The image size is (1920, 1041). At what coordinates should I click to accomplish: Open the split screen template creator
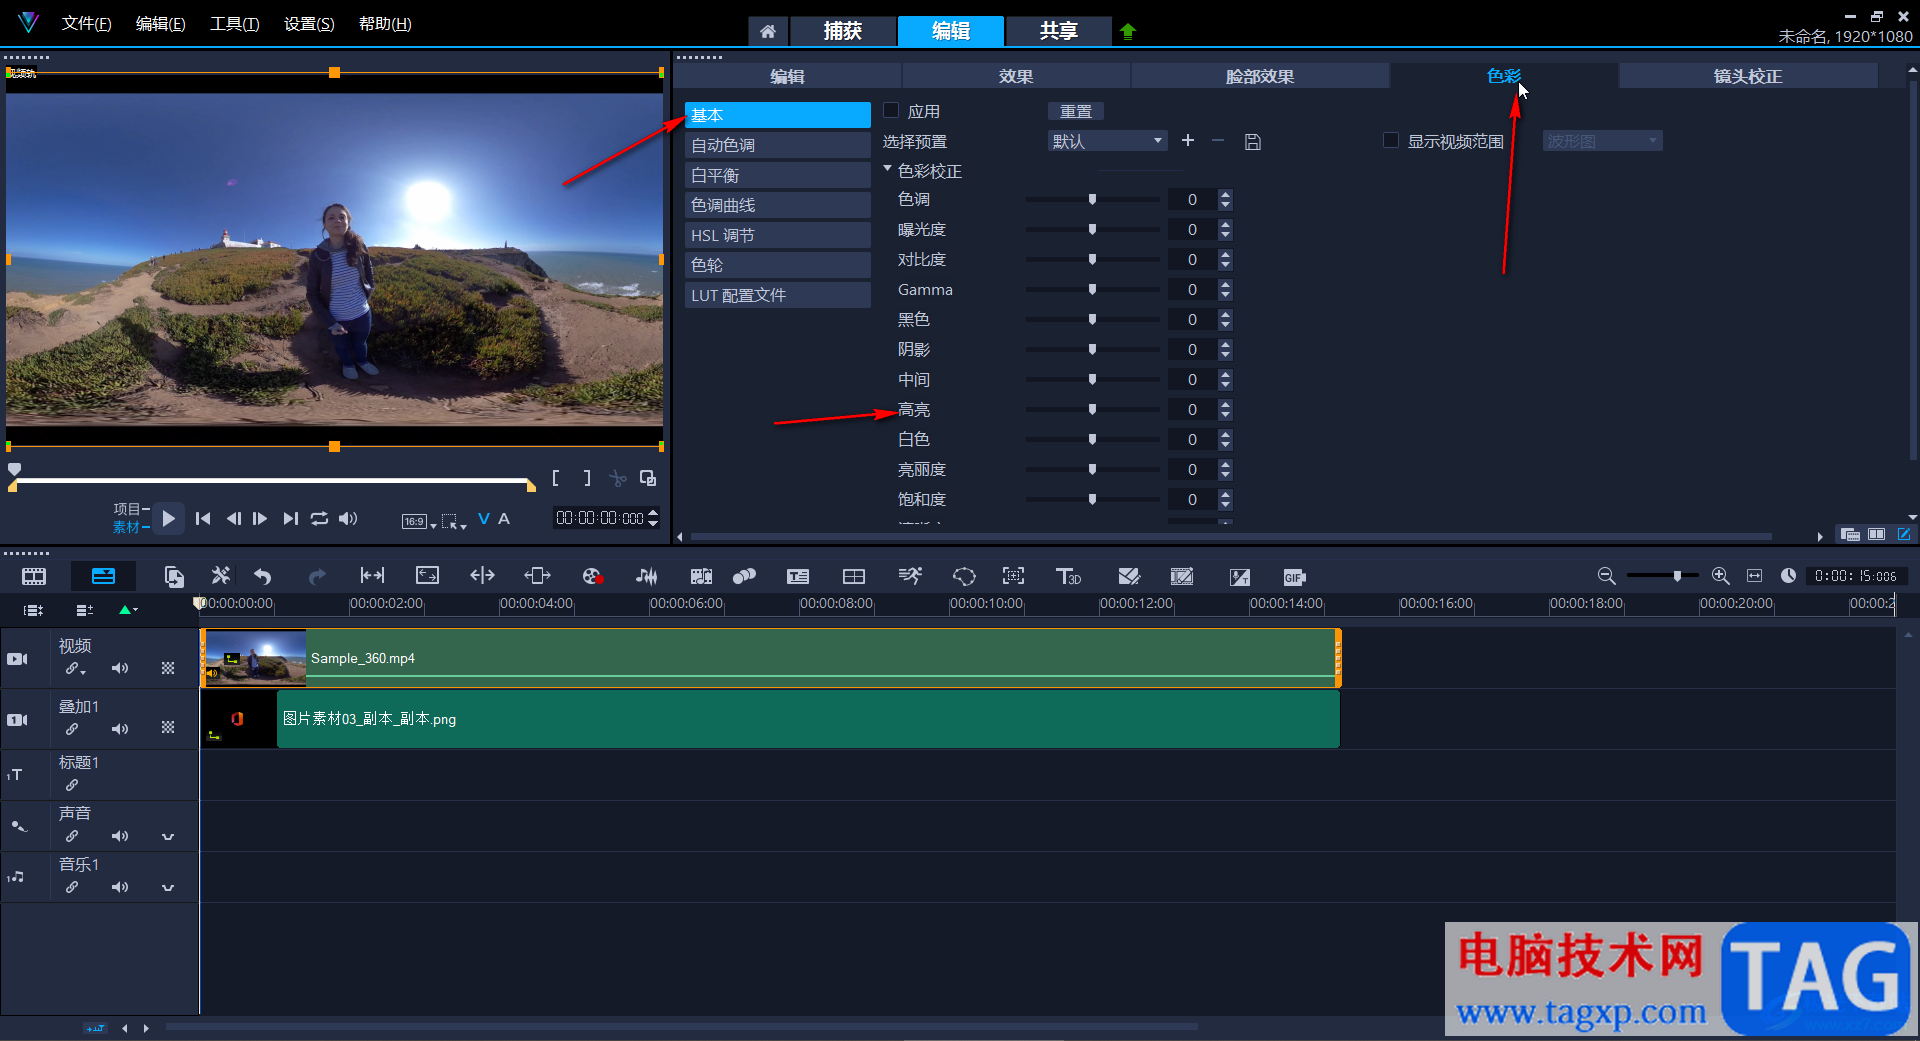[x=854, y=576]
